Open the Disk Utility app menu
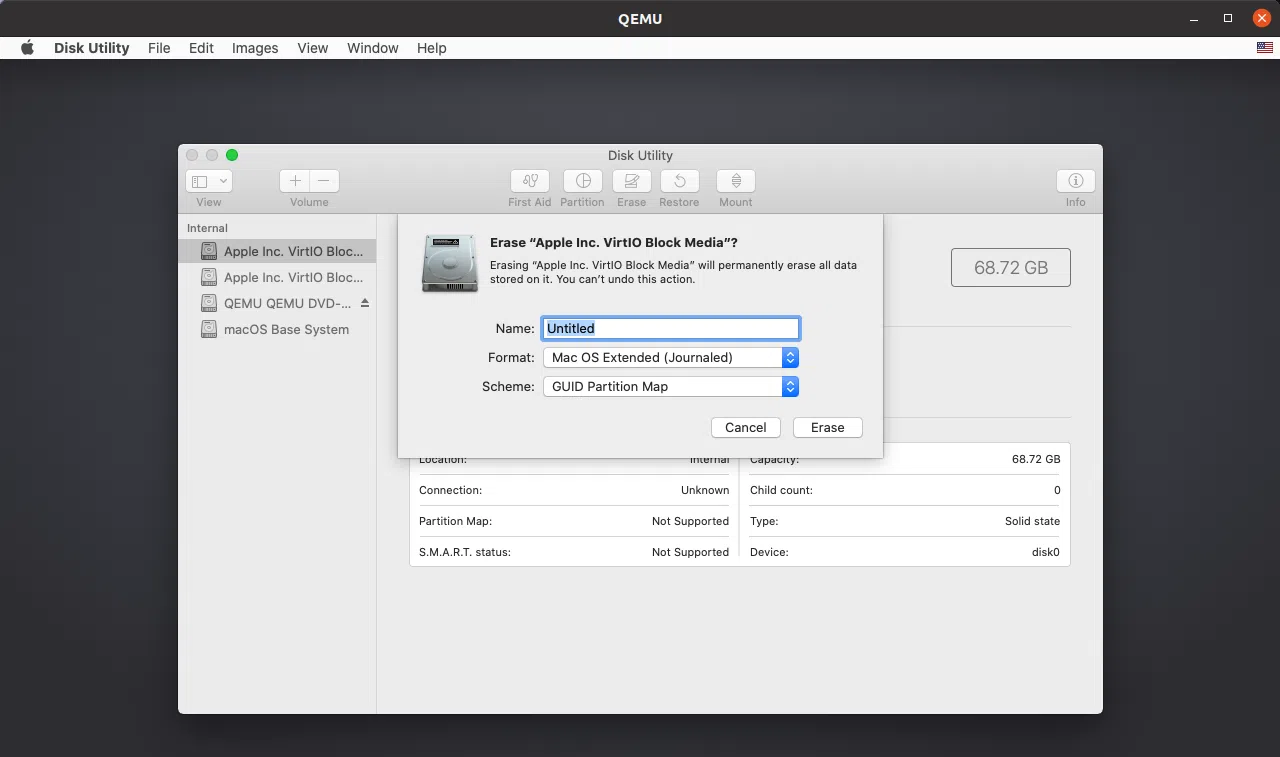This screenshot has height=757, width=1280. click(x=91, y=48)
